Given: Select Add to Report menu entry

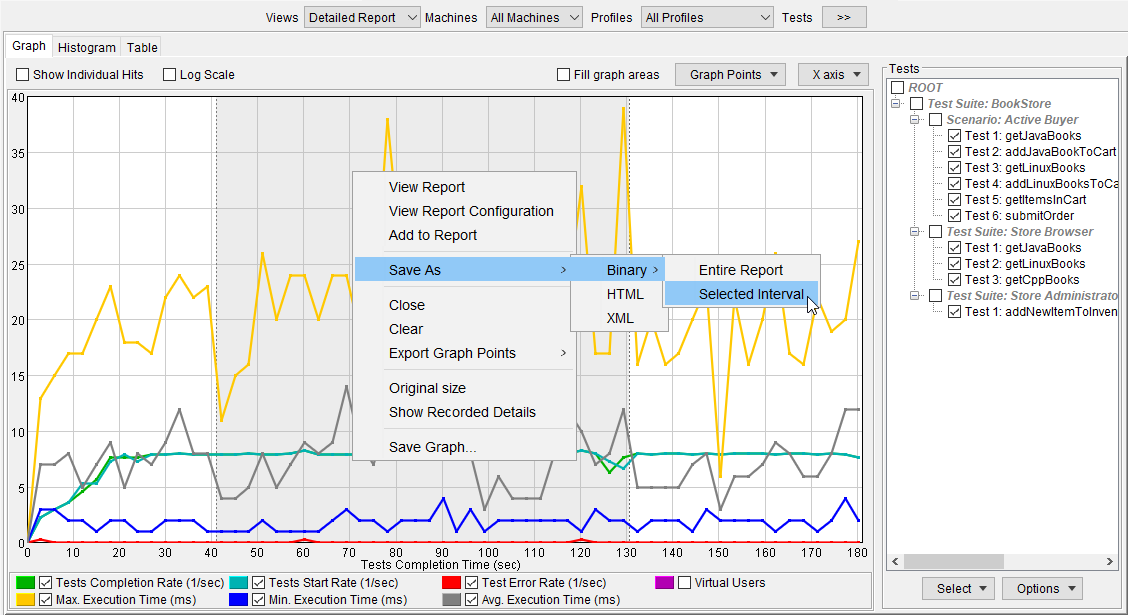Looking at the screenshot, I should point(465,235).
